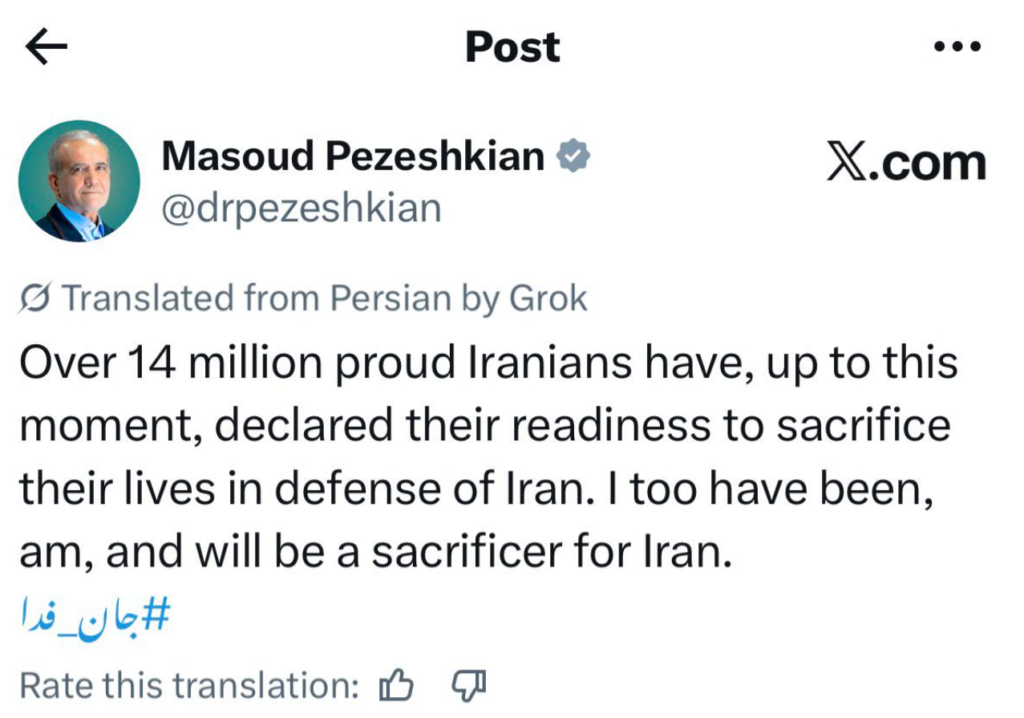Click the word "Grok" in translation notice

coord(548,298)
